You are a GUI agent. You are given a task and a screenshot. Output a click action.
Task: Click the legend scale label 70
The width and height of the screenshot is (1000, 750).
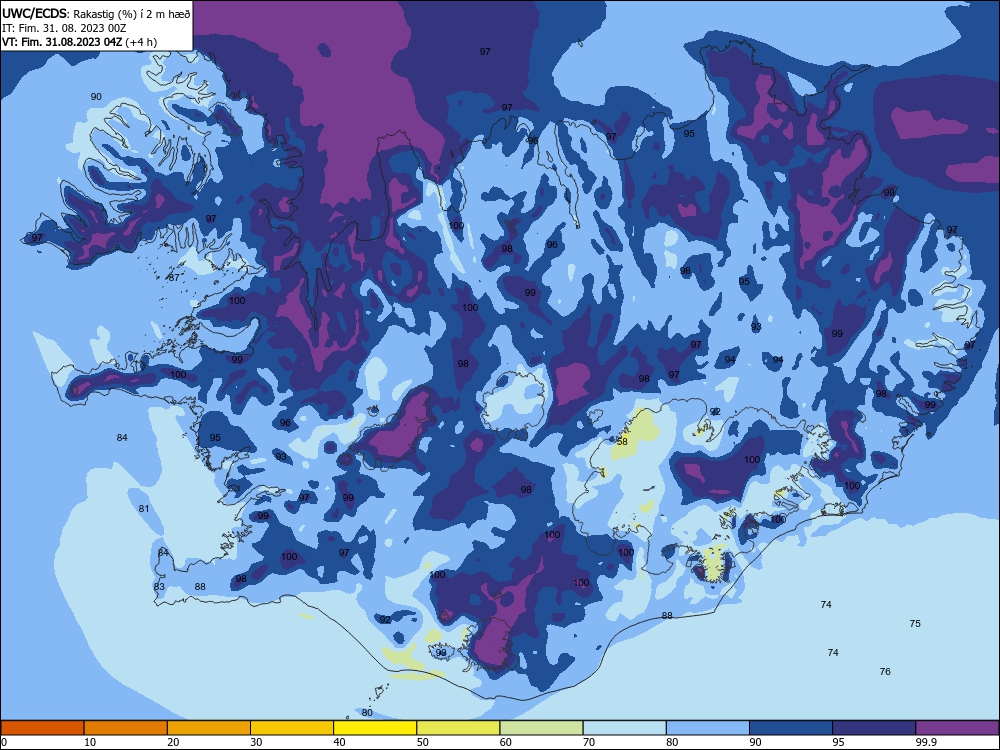(589, 742)
